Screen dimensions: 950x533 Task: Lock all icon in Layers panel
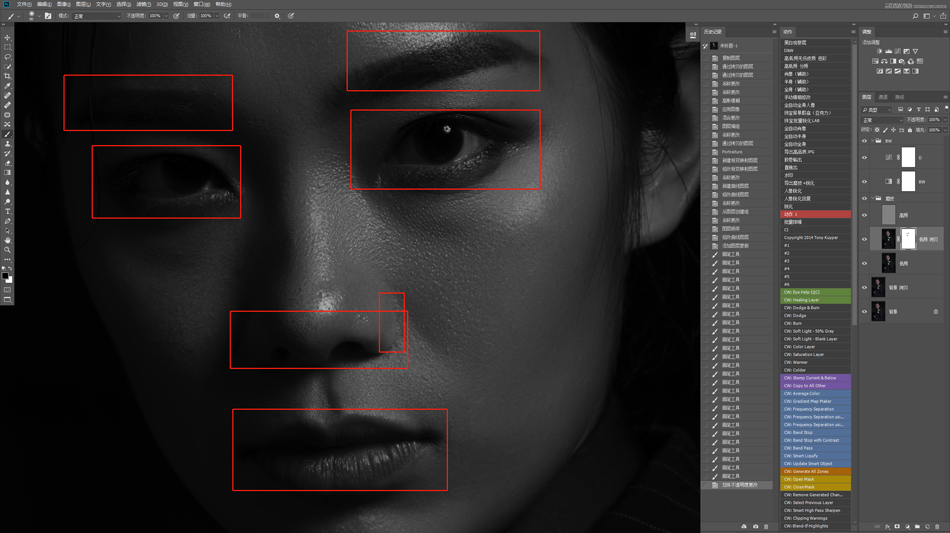tap(910, 130)
